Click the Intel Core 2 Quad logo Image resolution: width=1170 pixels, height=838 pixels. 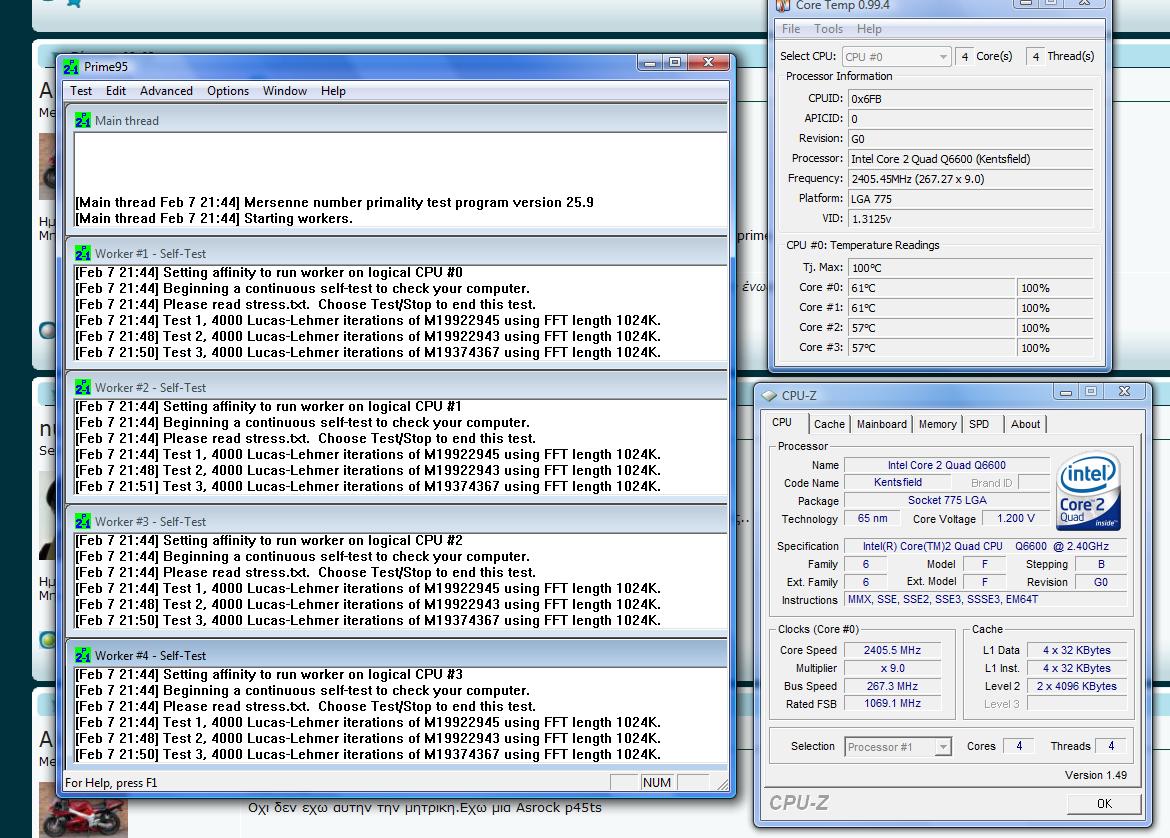(x=1089, y=491)
